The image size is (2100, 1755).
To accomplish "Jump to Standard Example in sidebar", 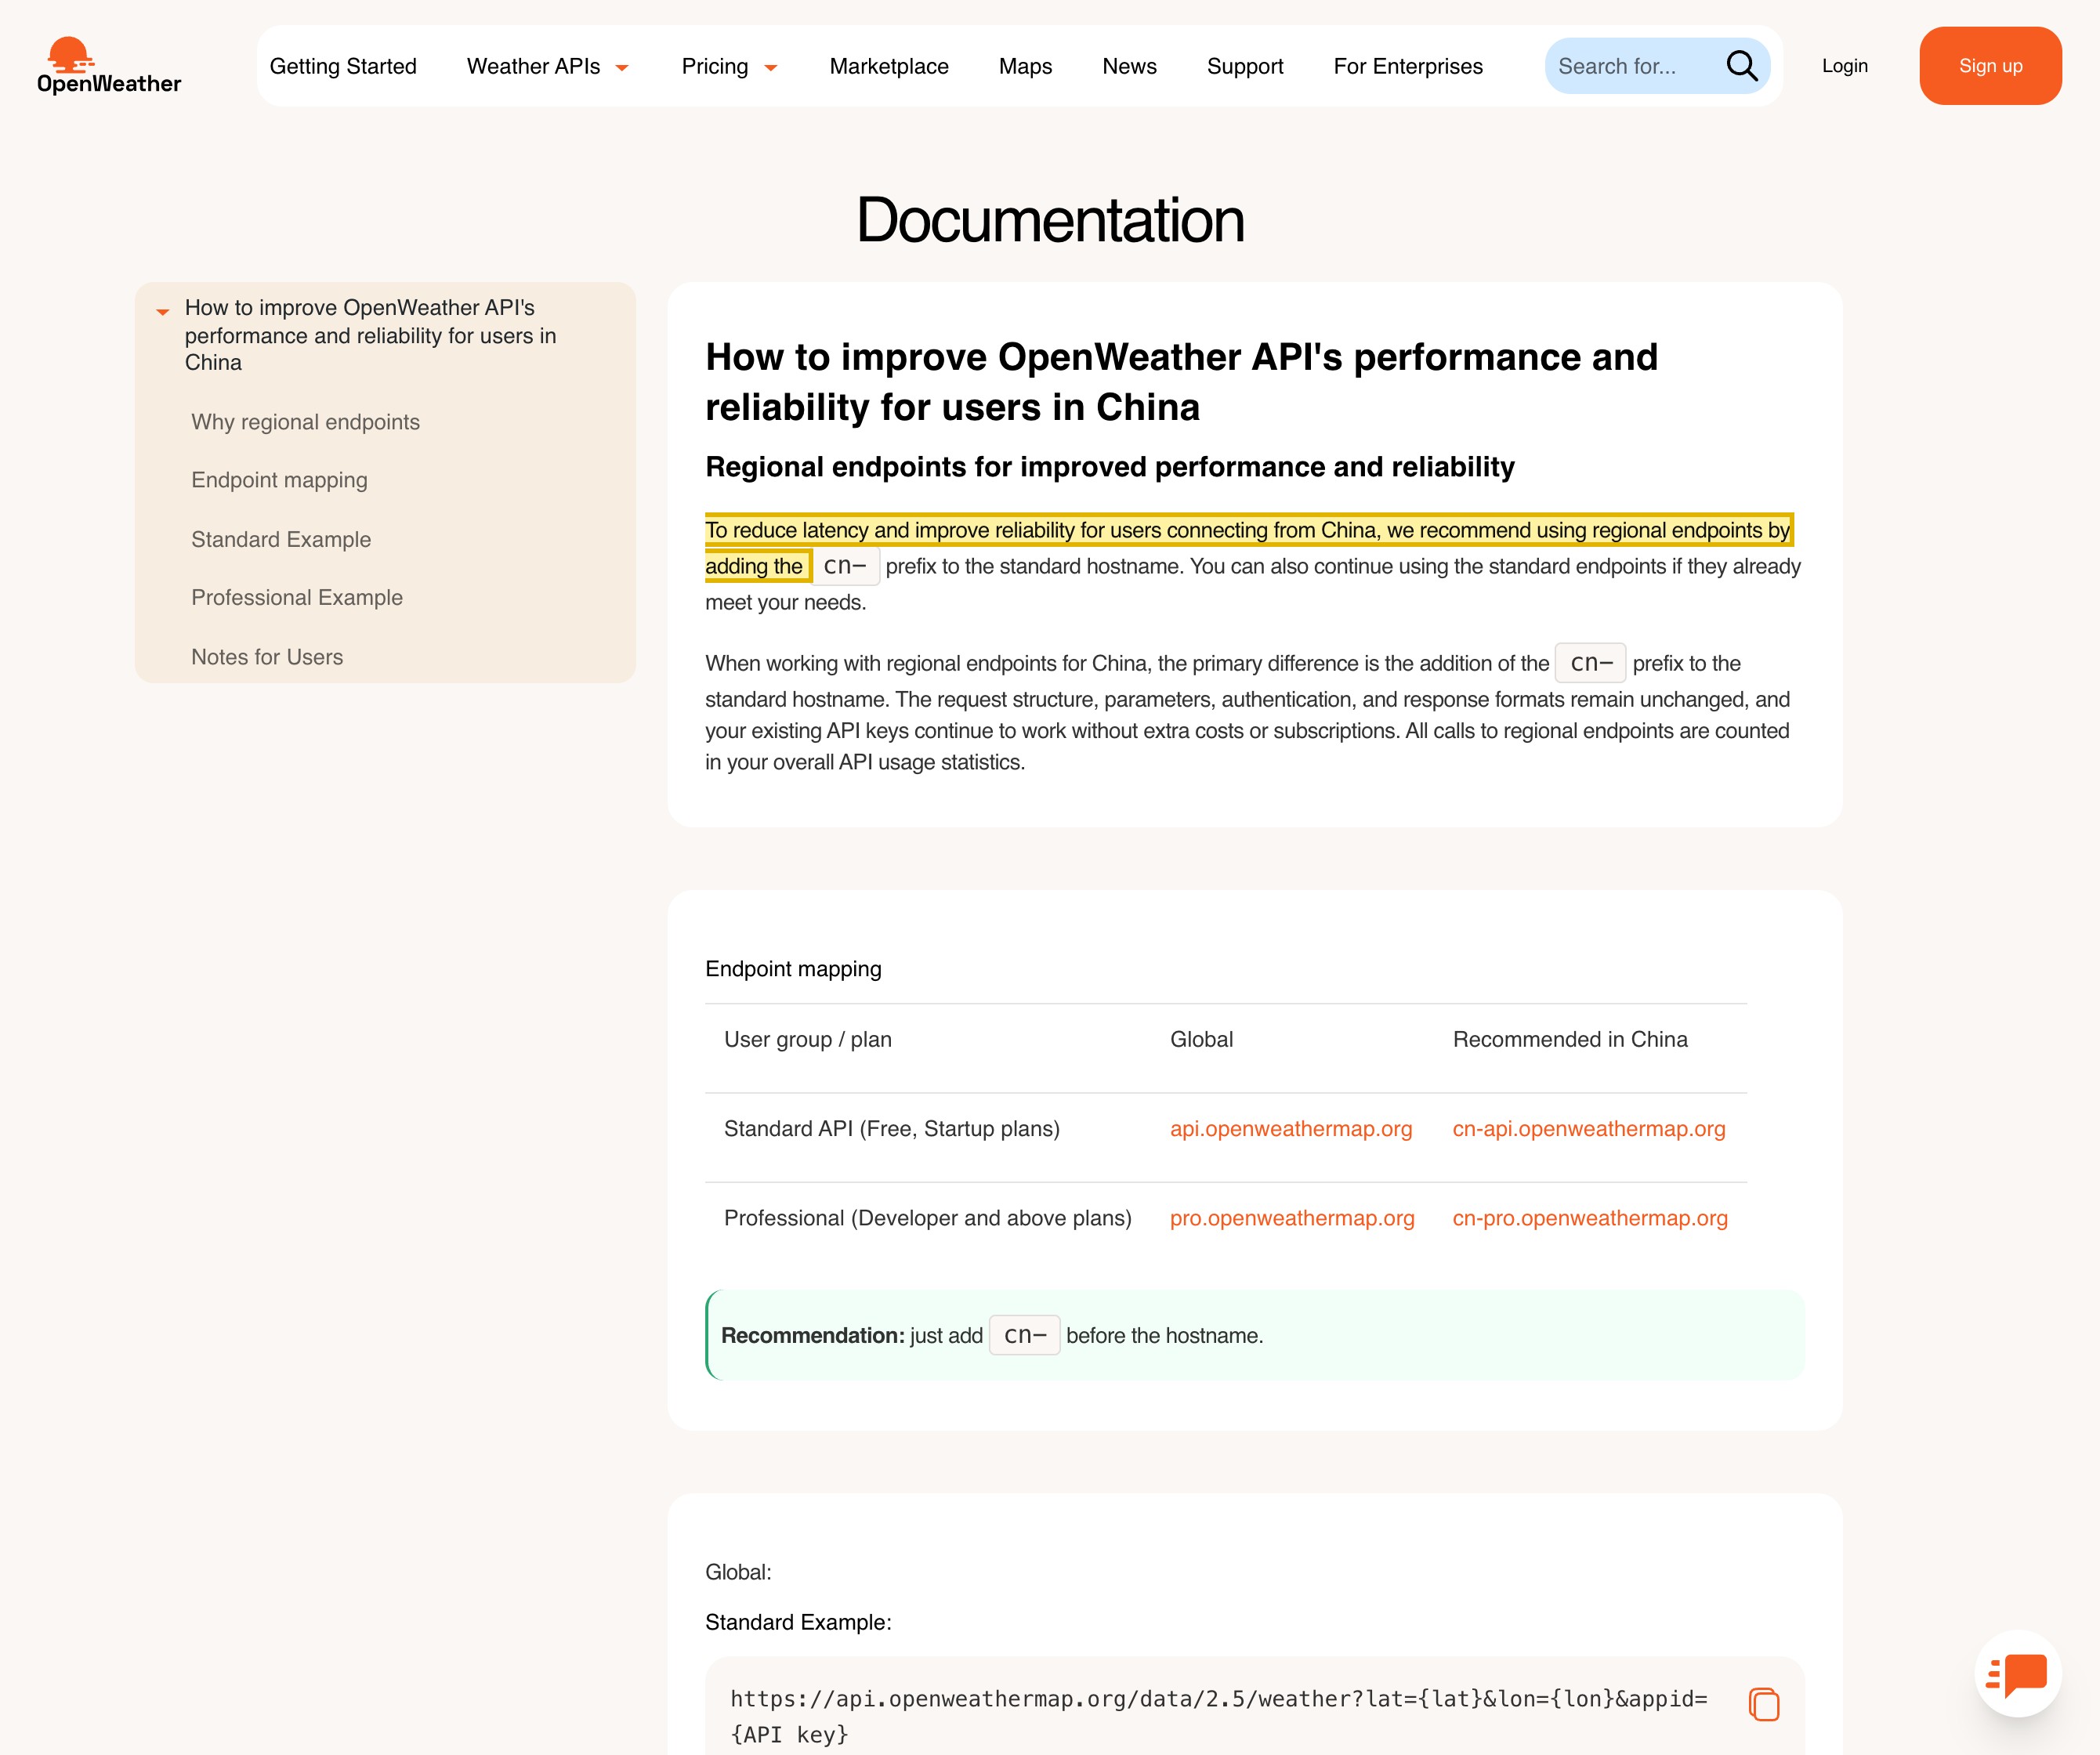I will [281, 539].
